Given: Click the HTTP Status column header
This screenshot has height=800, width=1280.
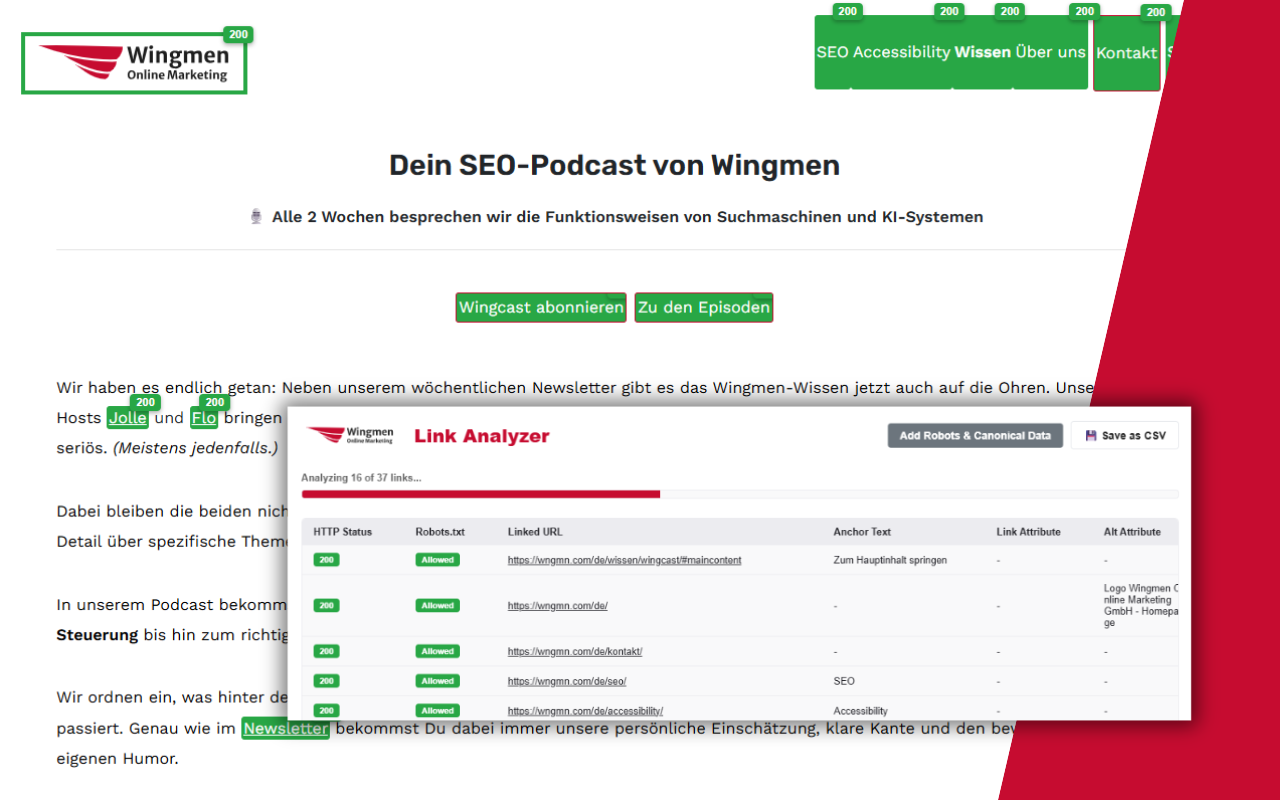Looking at the screenshot, I should (342, 532).
